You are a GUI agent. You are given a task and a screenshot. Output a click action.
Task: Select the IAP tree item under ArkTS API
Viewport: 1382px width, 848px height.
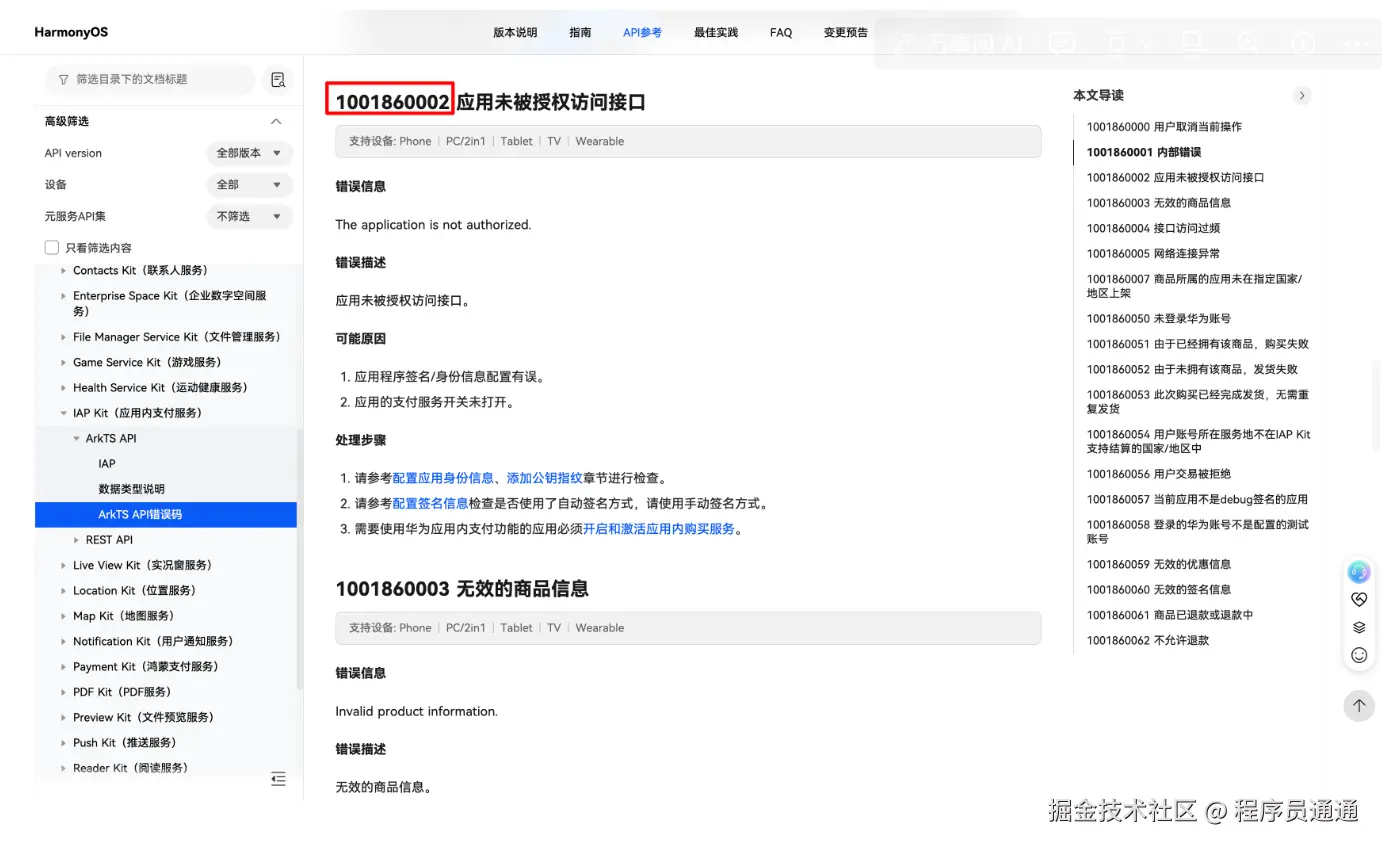click(107, 464)
